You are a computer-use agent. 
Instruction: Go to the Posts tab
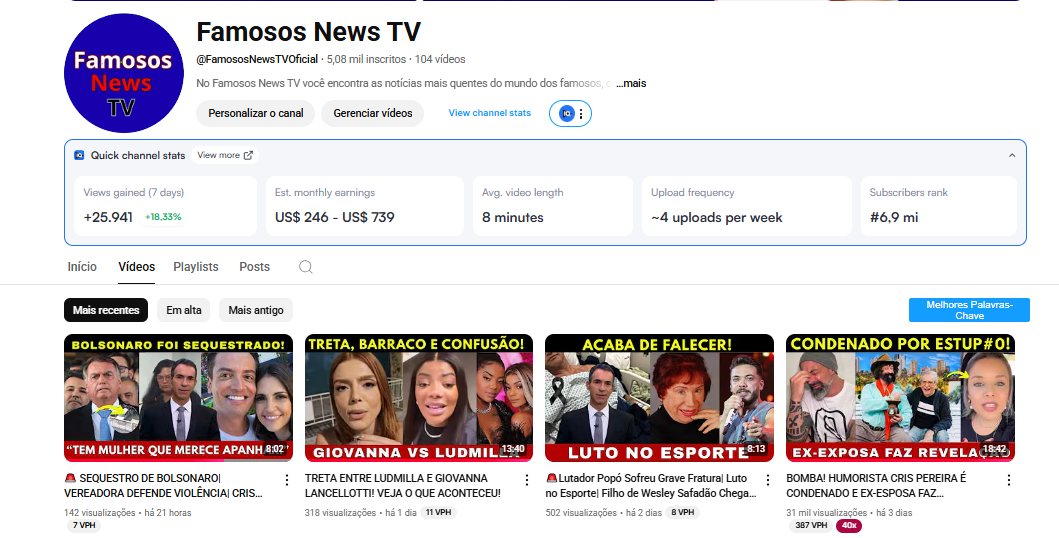tap(255, 267)
